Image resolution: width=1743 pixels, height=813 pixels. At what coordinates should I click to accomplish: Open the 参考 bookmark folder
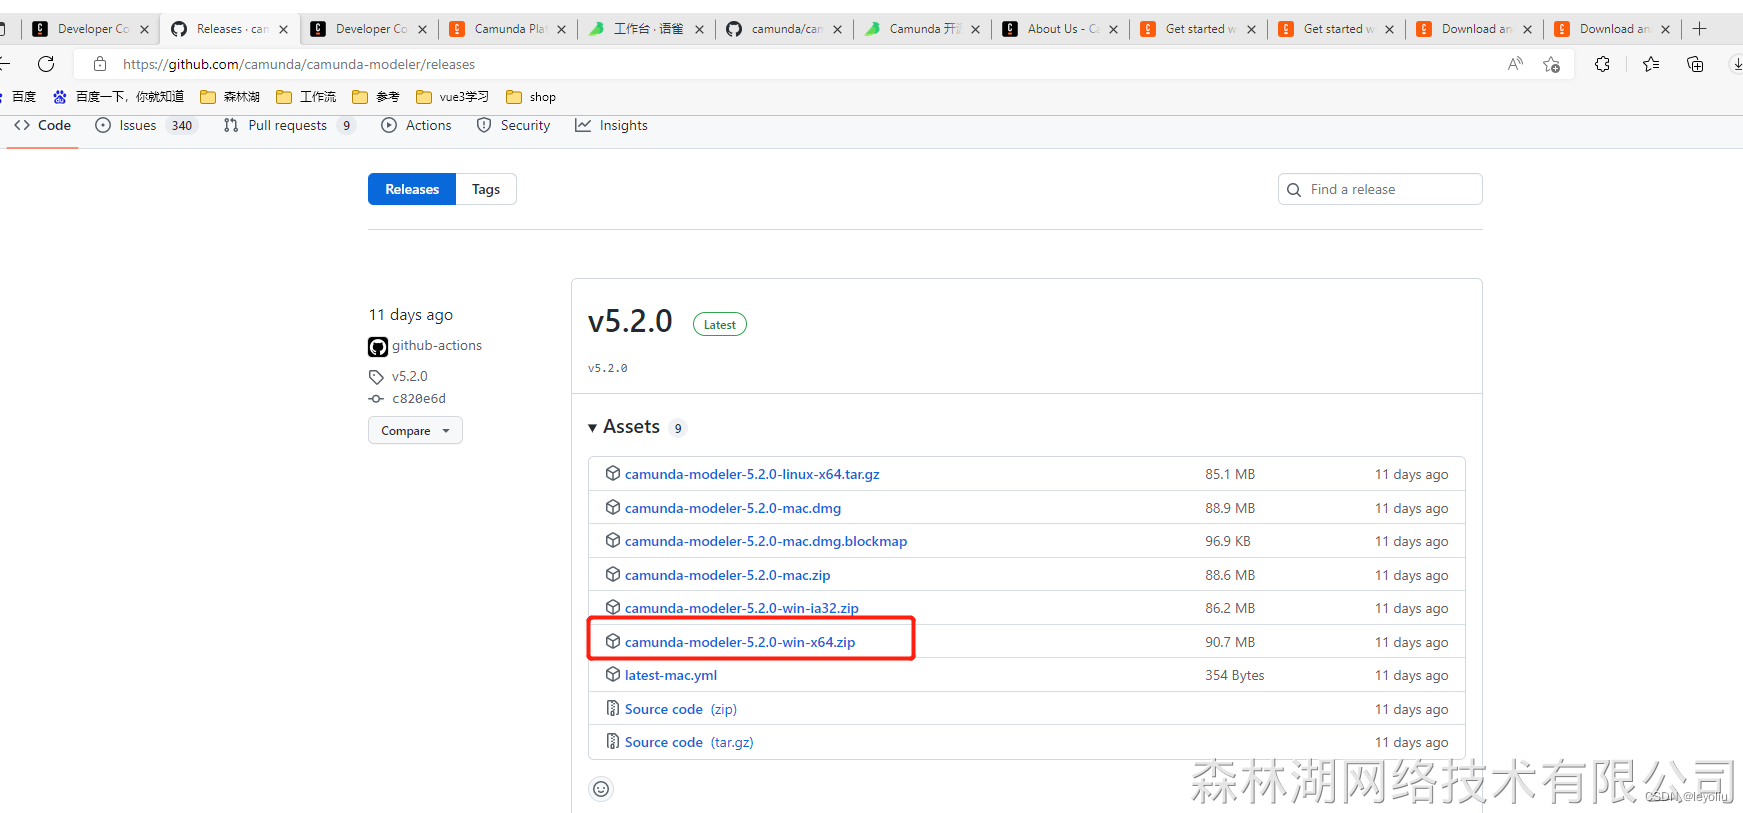[376, 97]
